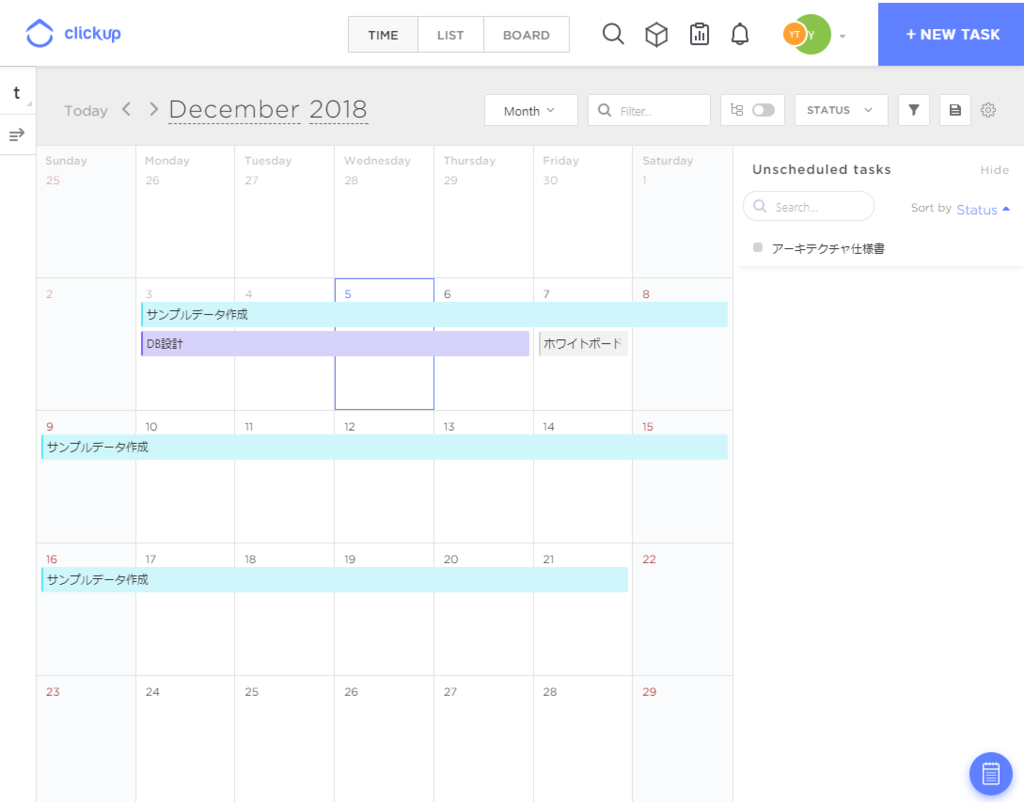Click the Filter input field
The height and width of the screenshot is (802, 1024).
[x=649, y=110]
